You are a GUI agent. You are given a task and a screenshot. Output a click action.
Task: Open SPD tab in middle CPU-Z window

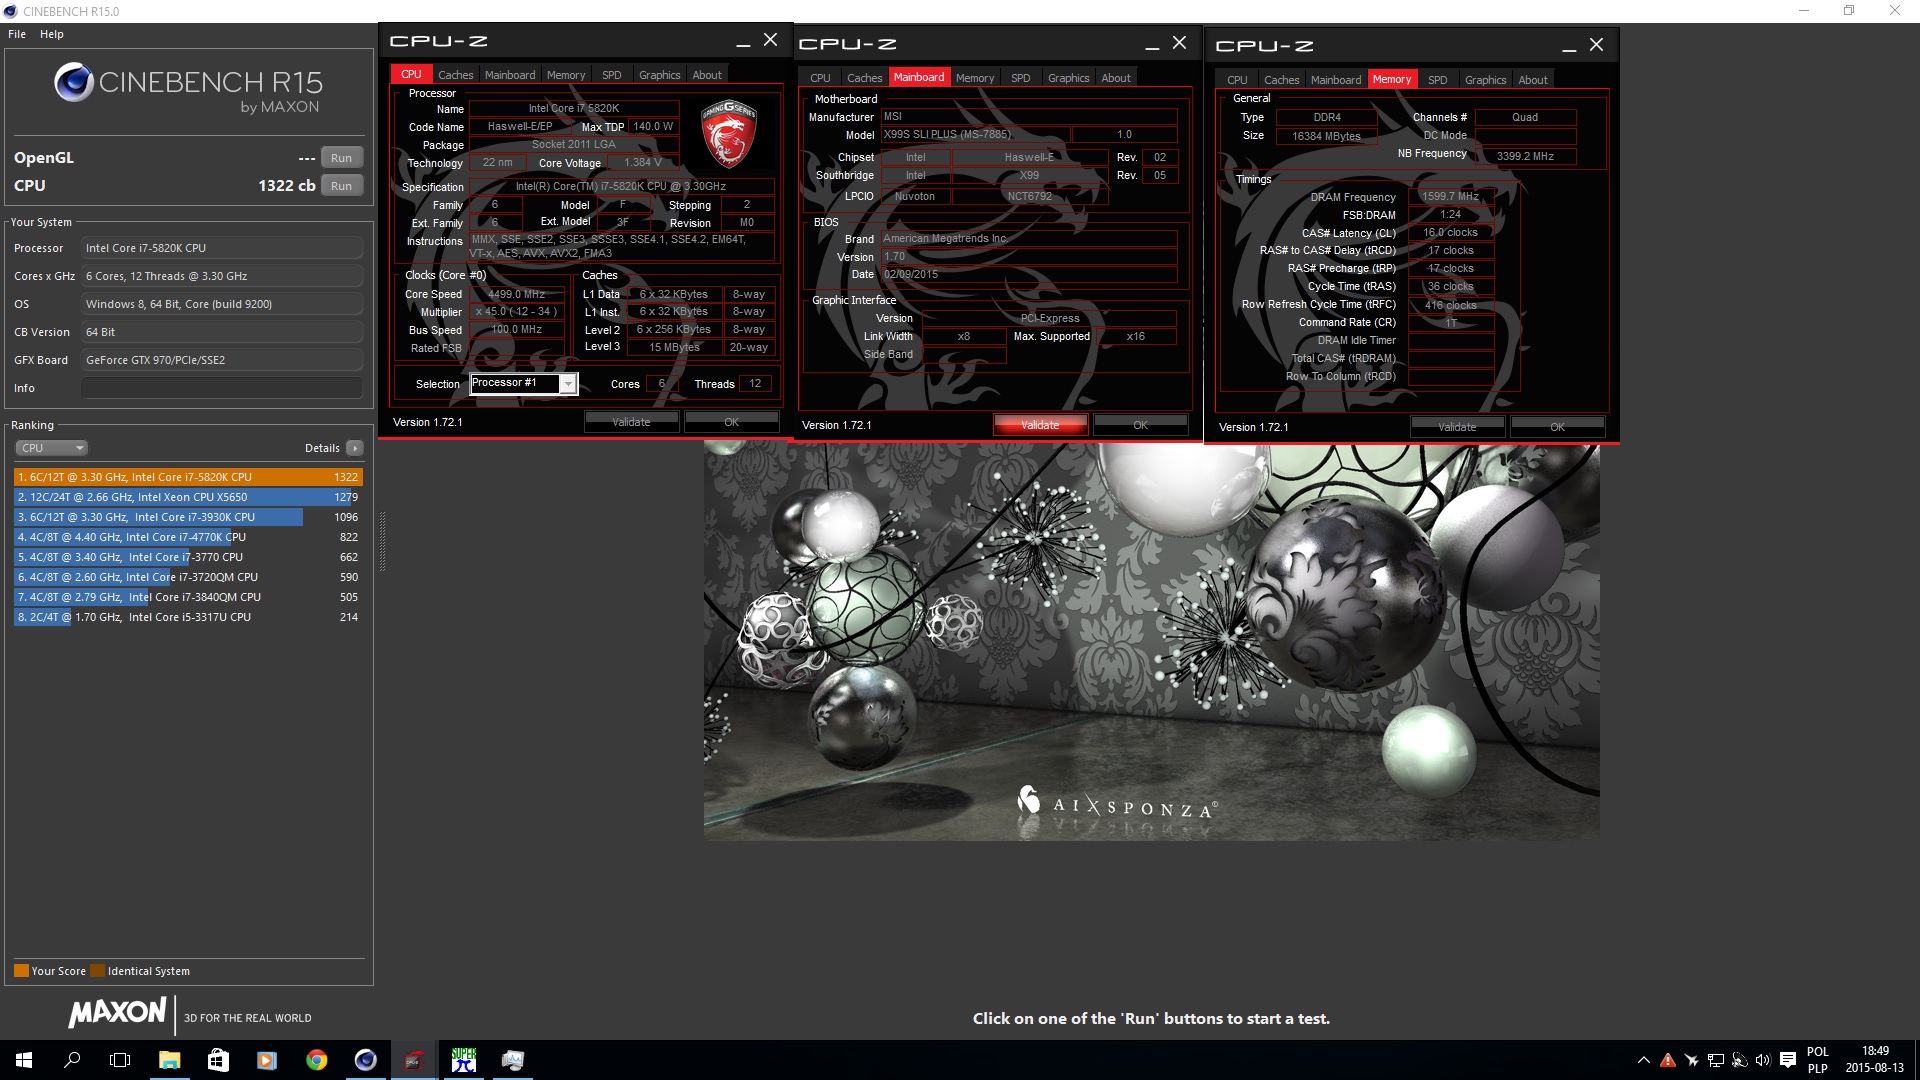coord(1021,78)
